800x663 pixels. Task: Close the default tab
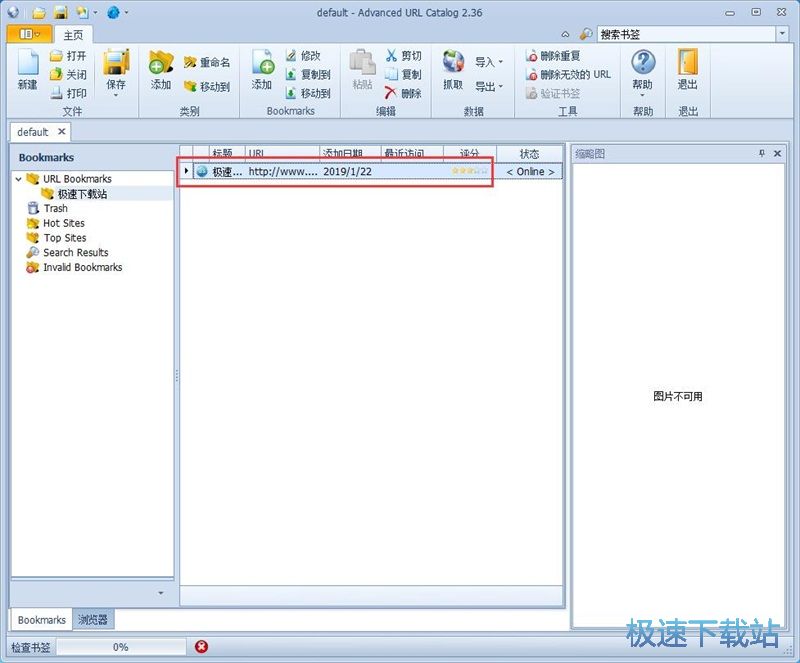tap(62, 132)
